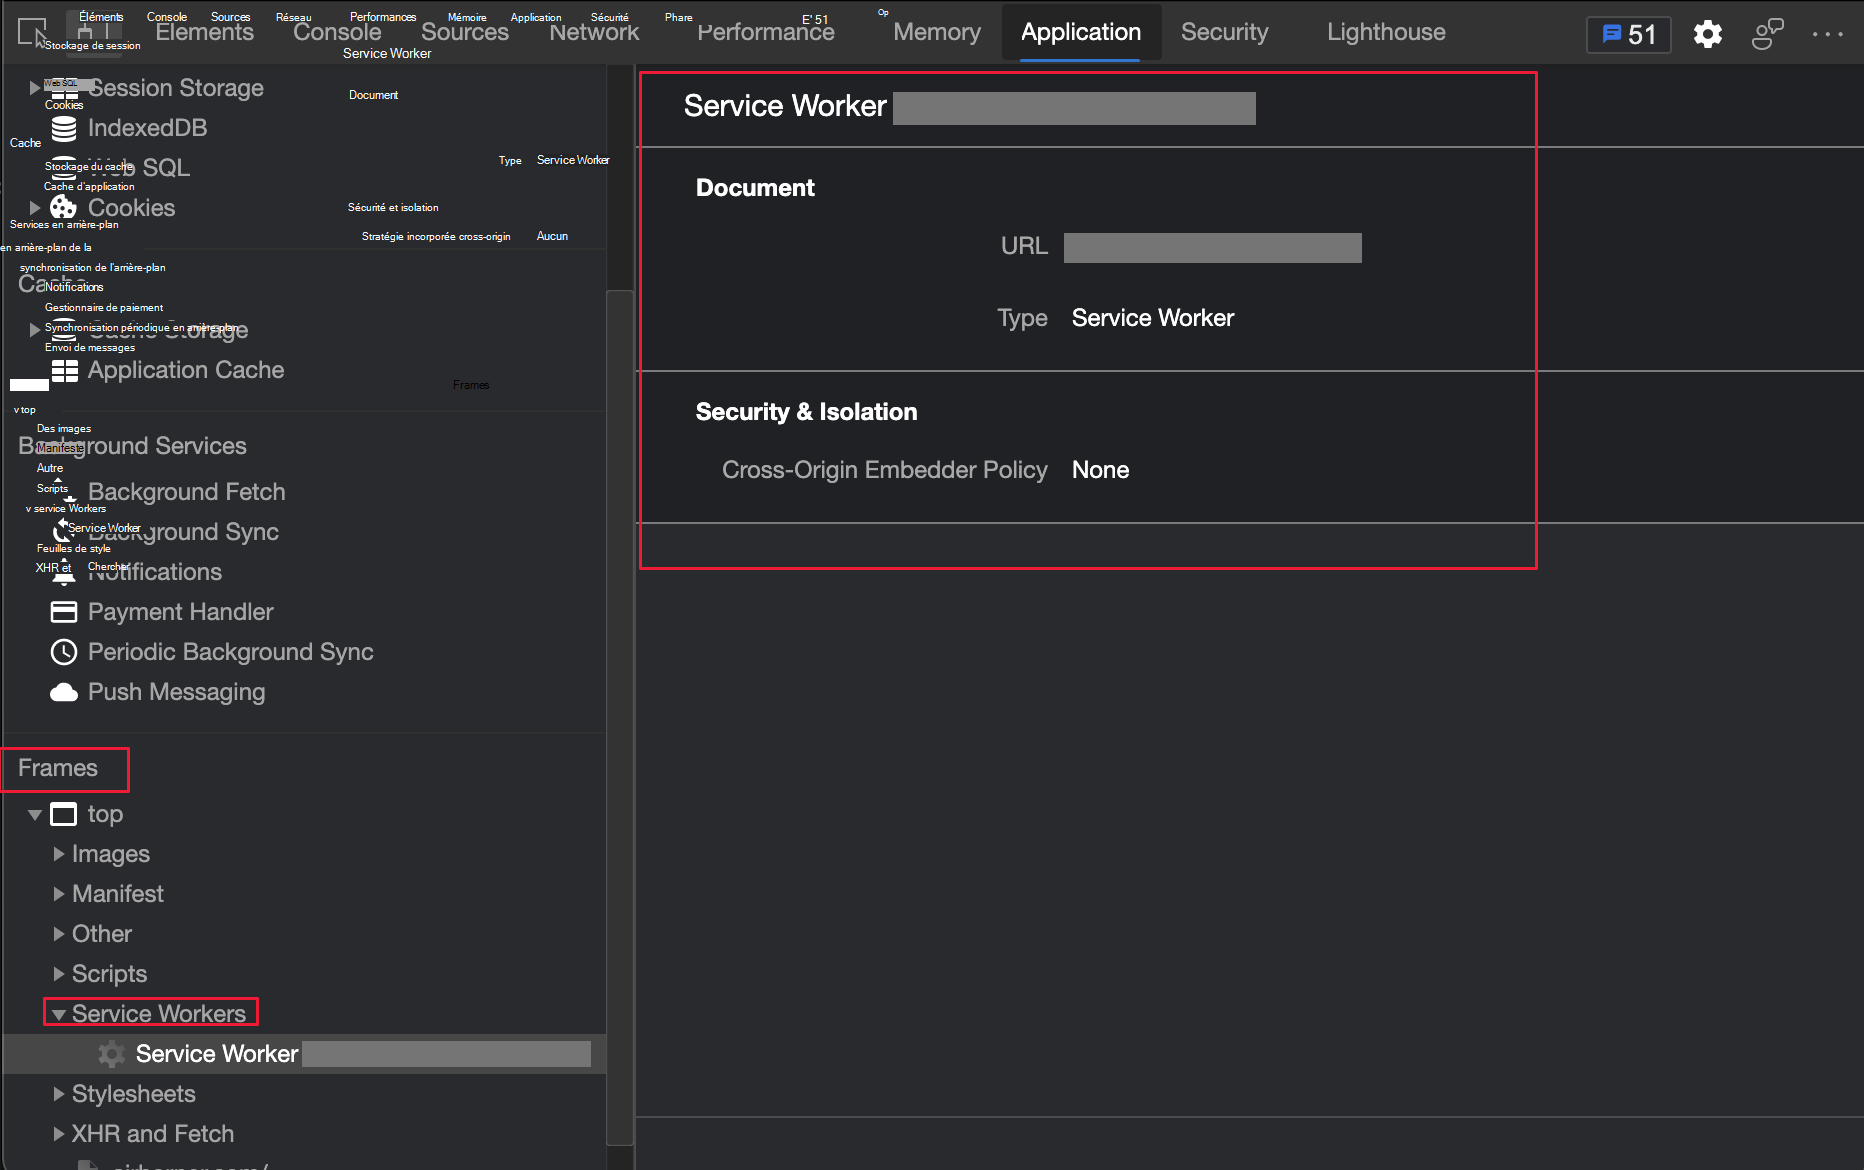
Task: Click the Periodic Background Sync clock icon
Action: (x=64, y=652)
